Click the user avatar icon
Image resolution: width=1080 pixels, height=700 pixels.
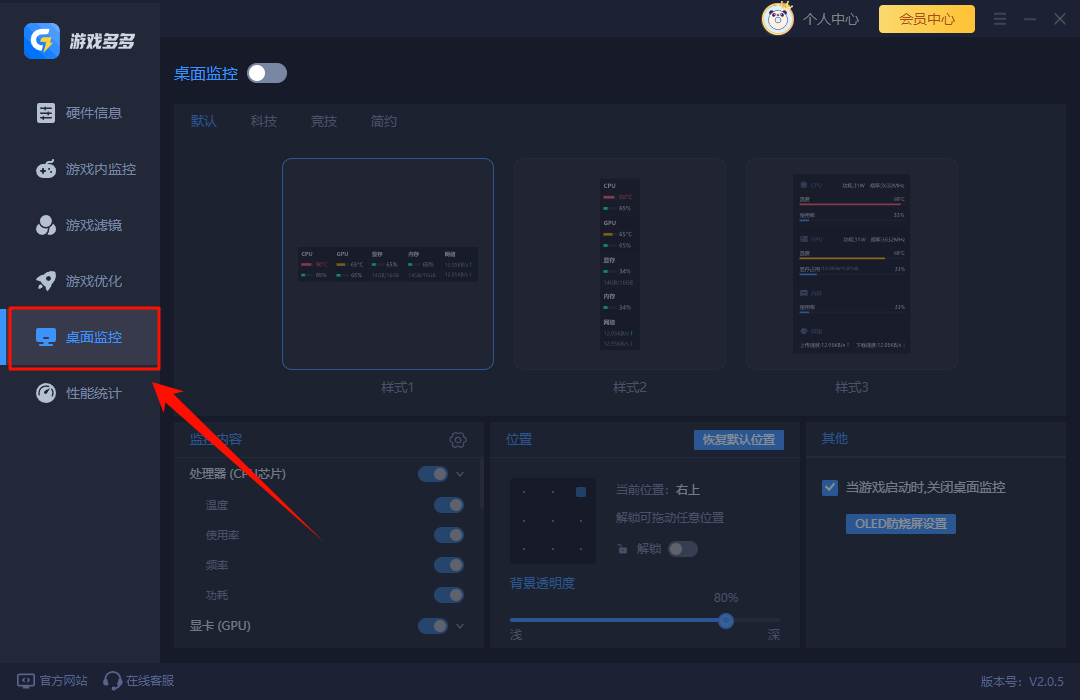point(778,18)
